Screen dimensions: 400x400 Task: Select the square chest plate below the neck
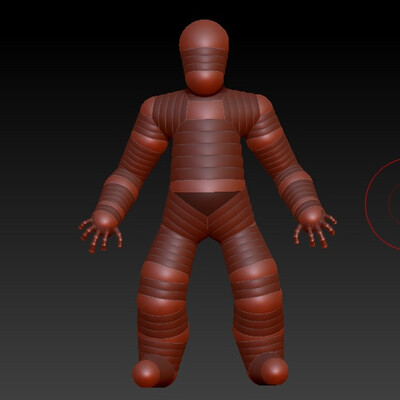[x=205, y=109]
